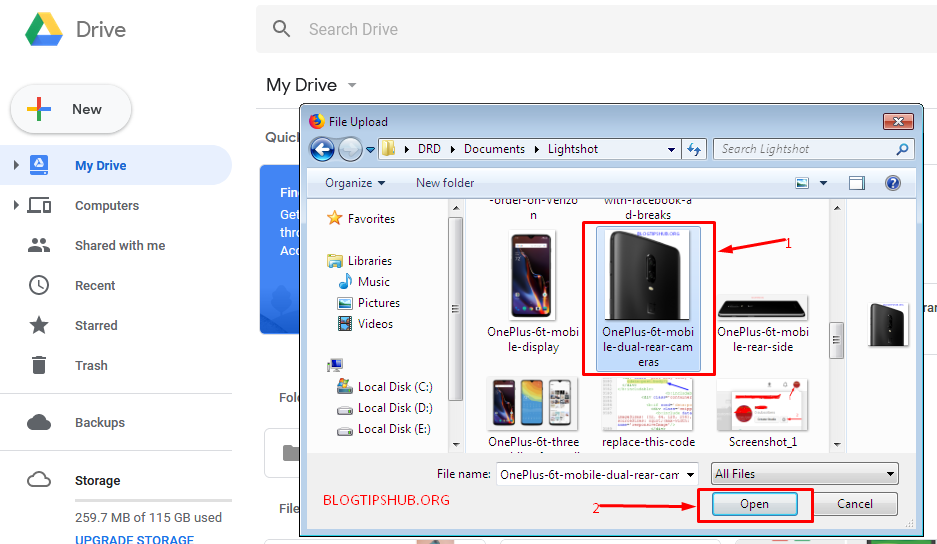937x544 pixels.
Task: Click the clock Recent icon
Action: [x=39, y=285]
